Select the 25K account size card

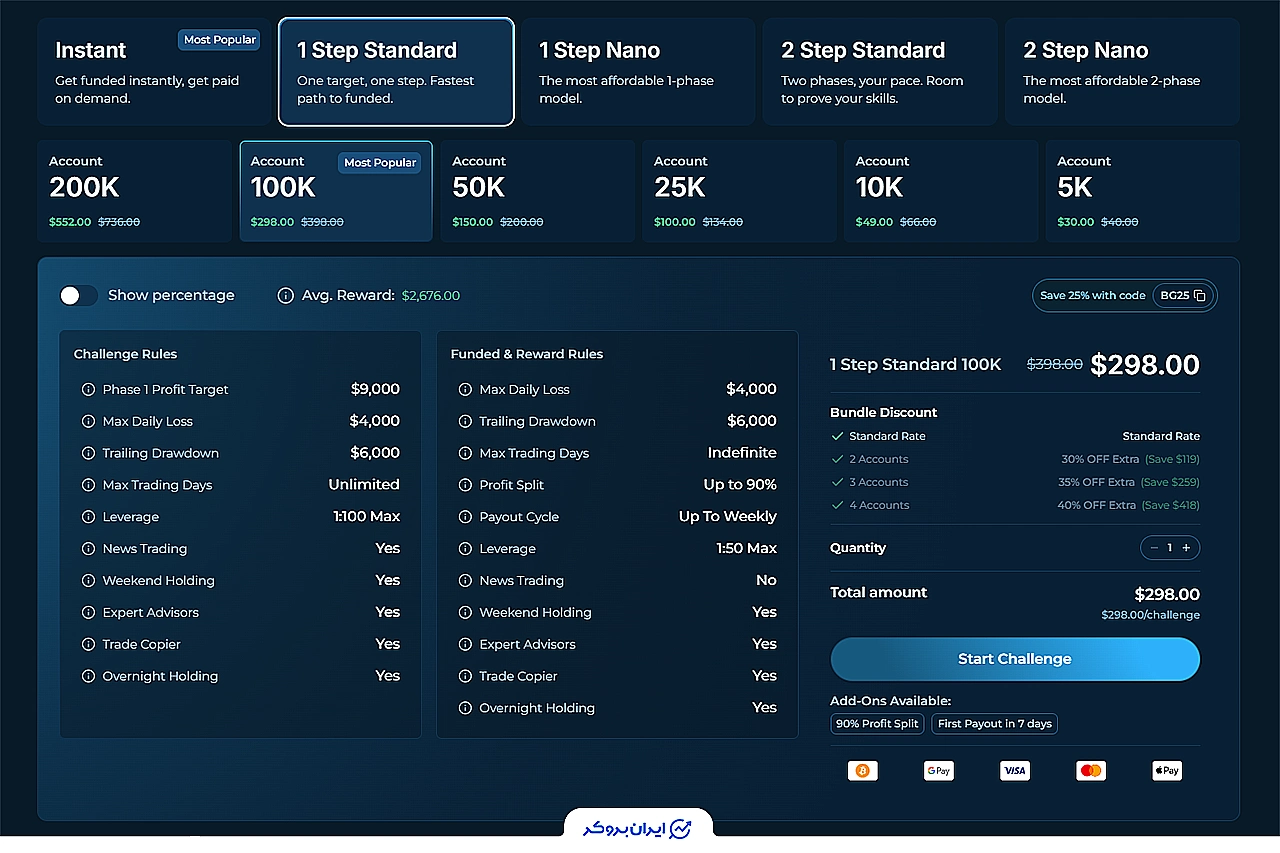point(740,191)
